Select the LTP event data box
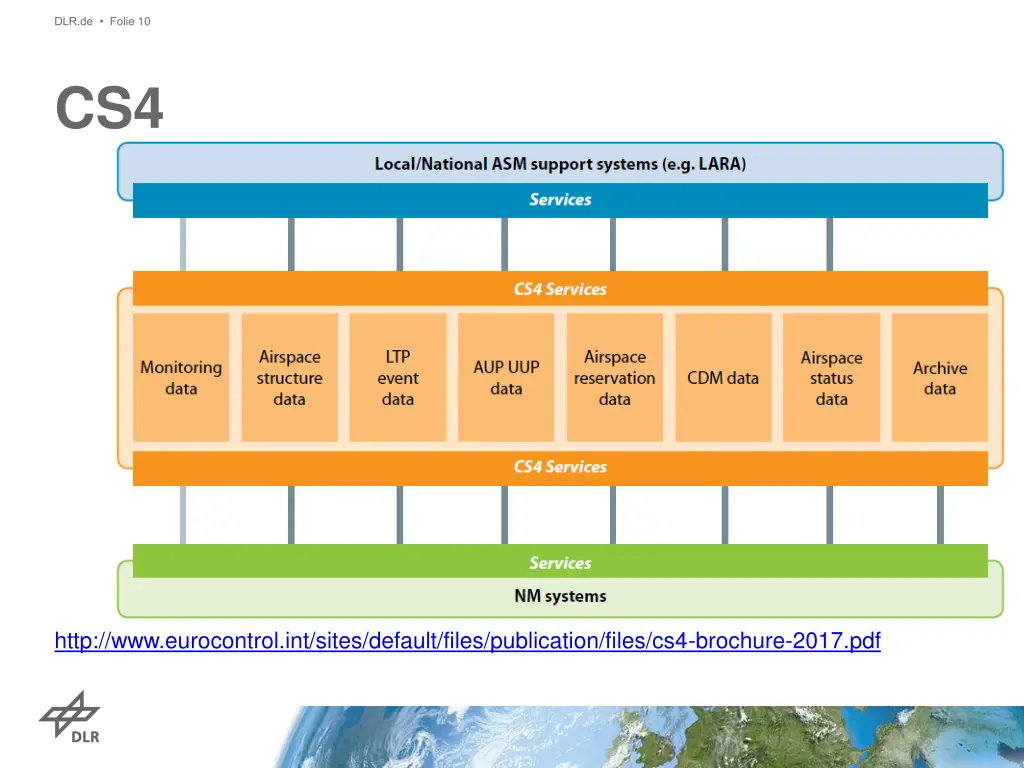The width and height of the screenshot is (1024, 768). (x=398, y=378)
